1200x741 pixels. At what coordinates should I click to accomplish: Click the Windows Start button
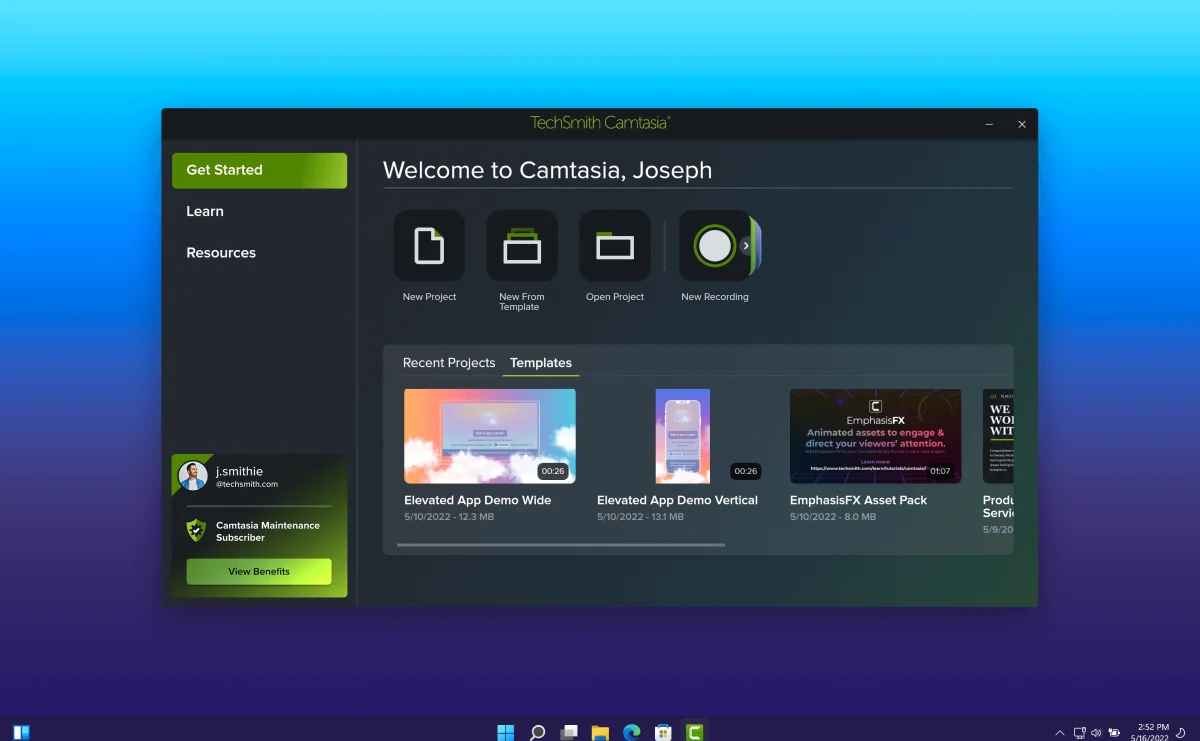[x=506, y=732]
